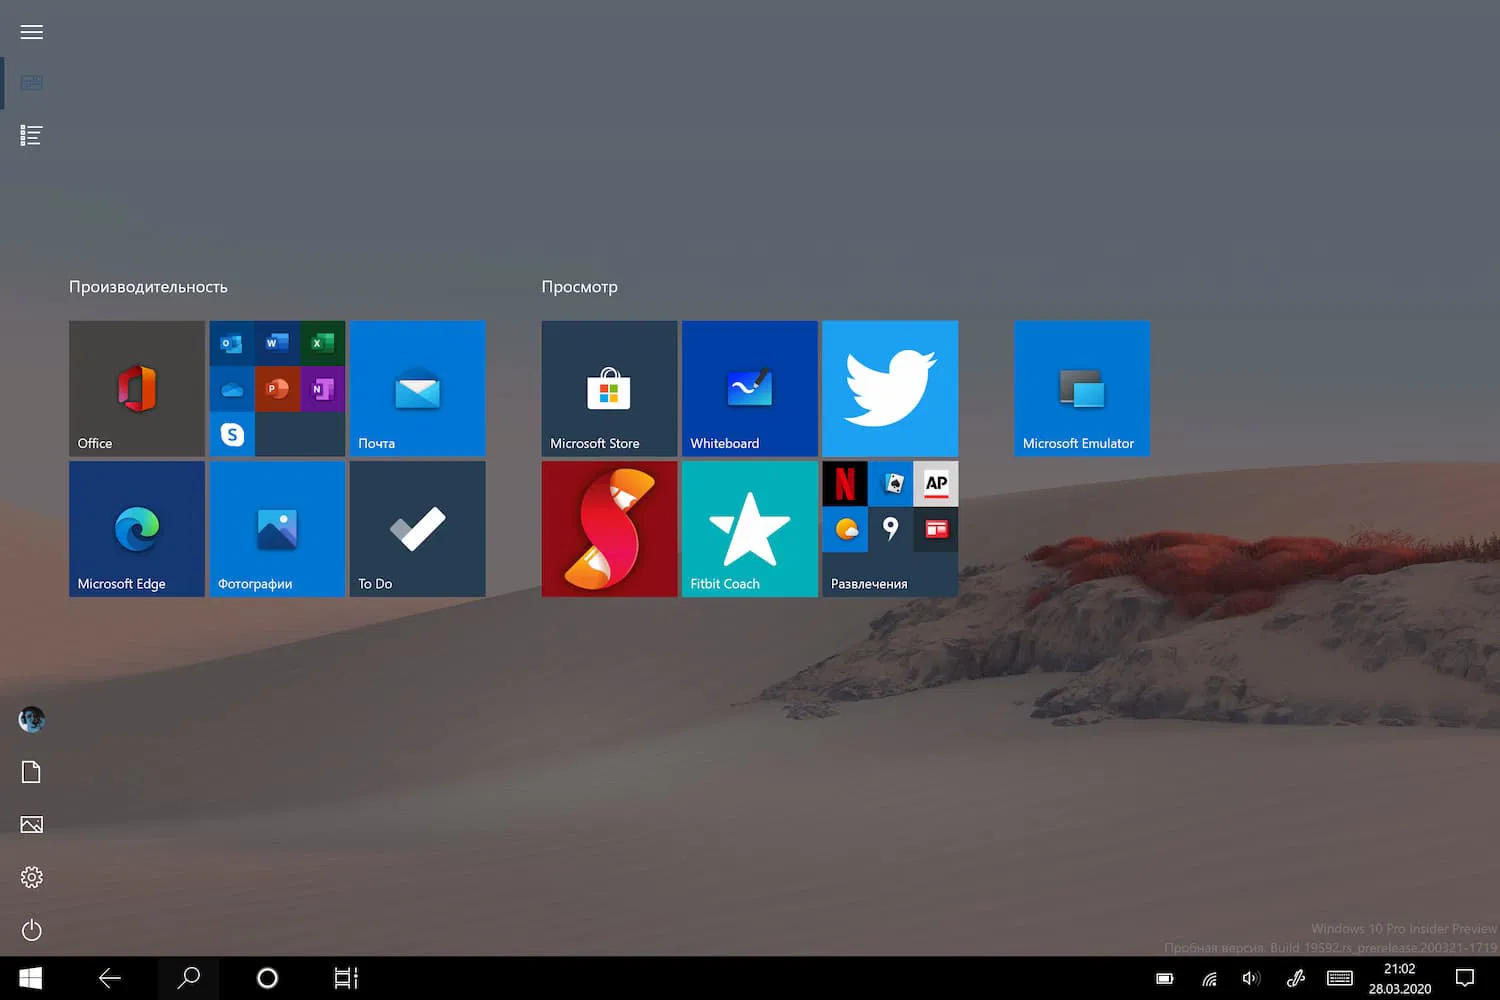
Task: Click the Solitaire cards icon in Развлечения folder
Action: click(890, 483)
